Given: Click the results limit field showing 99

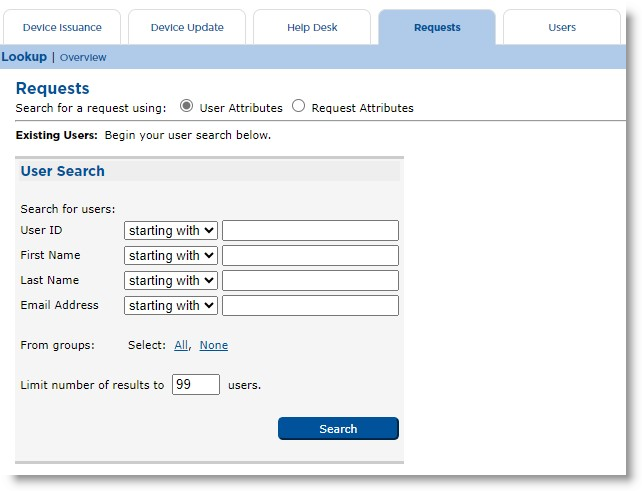Looking at the screenshot, I should tap(196, 385).
